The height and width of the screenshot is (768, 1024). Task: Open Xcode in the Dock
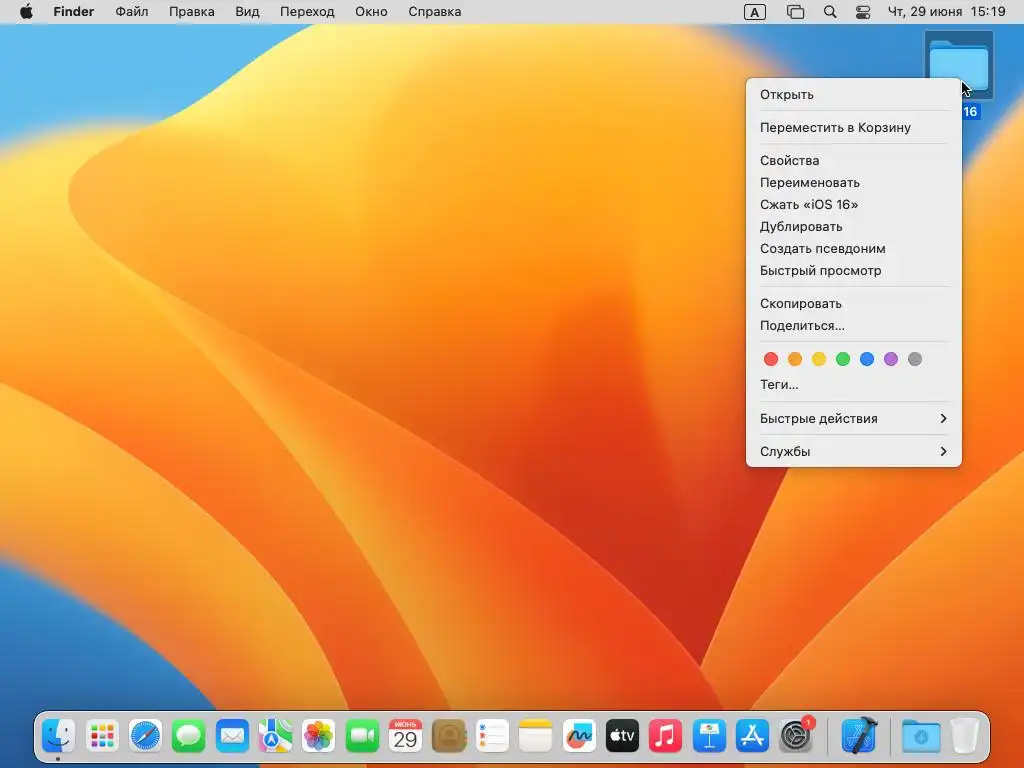[859, 735]
